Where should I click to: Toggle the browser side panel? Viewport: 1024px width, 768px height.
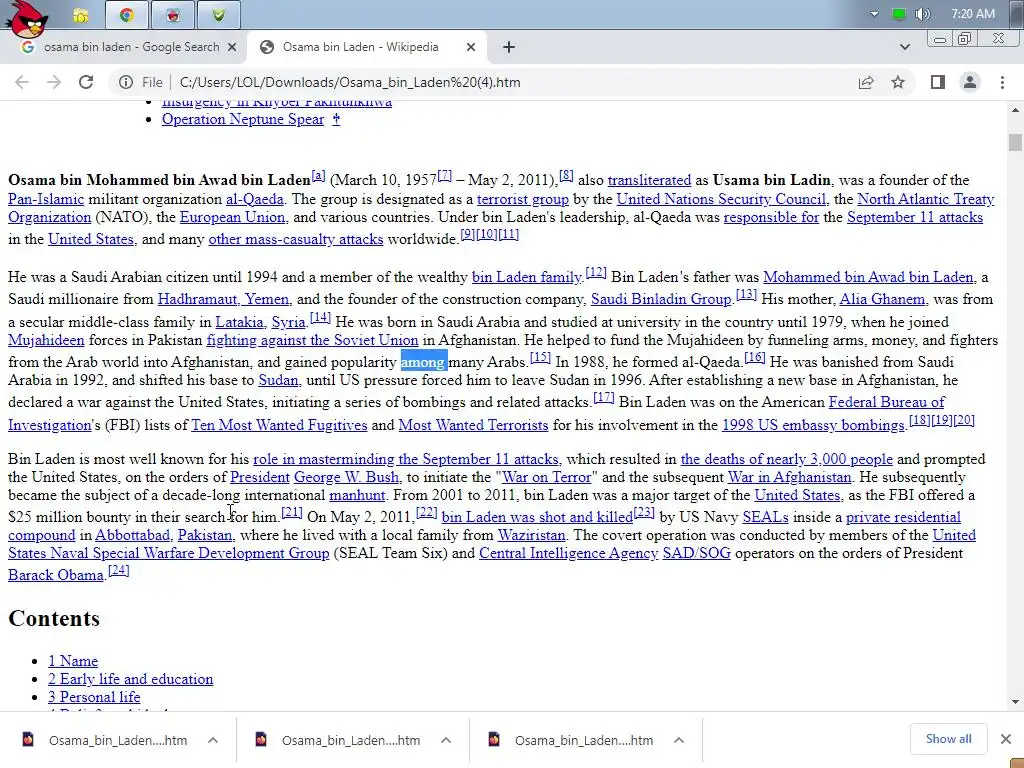click(x=938, y=82)
